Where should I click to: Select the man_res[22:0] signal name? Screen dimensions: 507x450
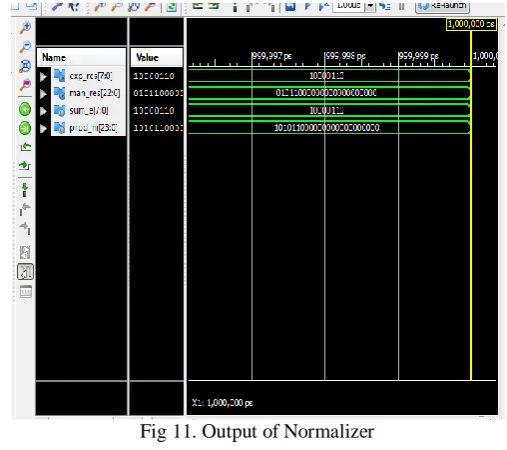(95, 93)
